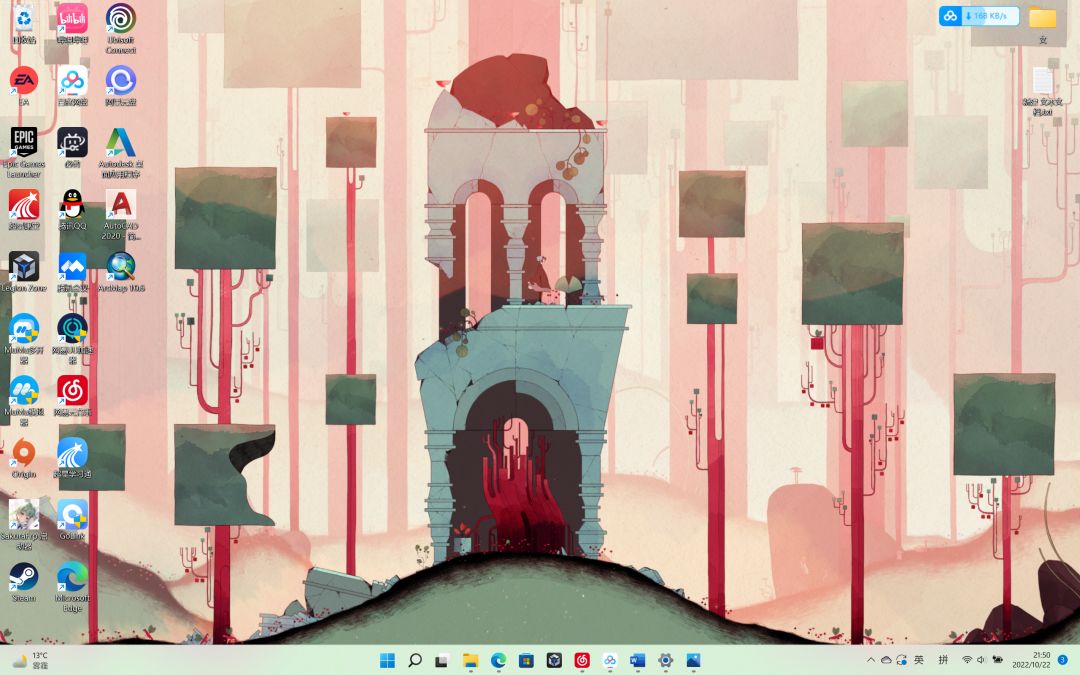The image size is (1080, 675).
Task: Open Task View on taskbar
Action: point(442,661)
